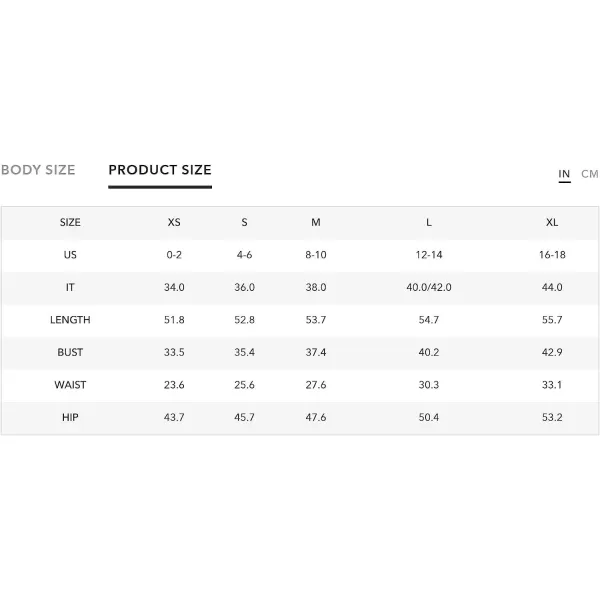Toggle units to CM
600x600 pixels.
(589, 174)
